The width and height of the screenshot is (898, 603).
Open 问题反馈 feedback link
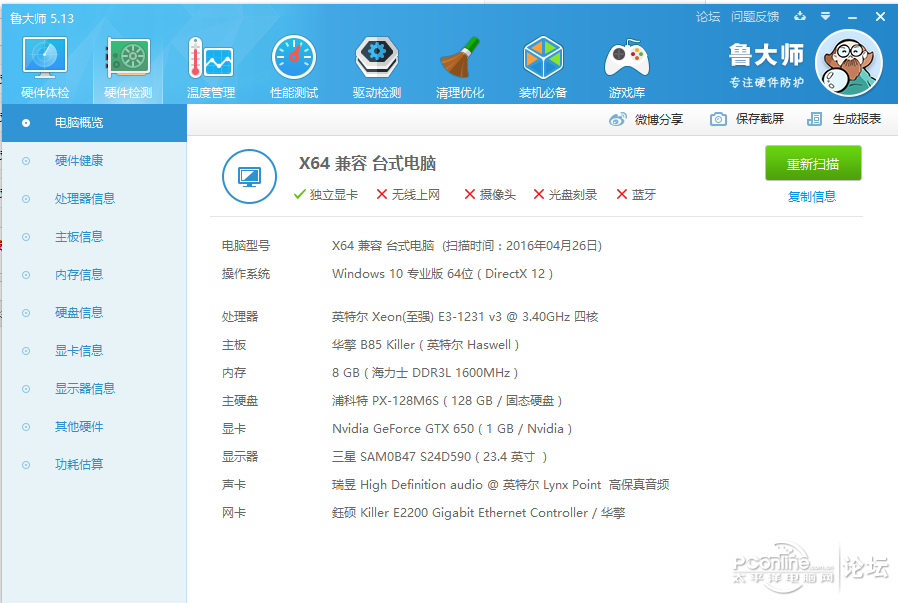pos(755,17)
